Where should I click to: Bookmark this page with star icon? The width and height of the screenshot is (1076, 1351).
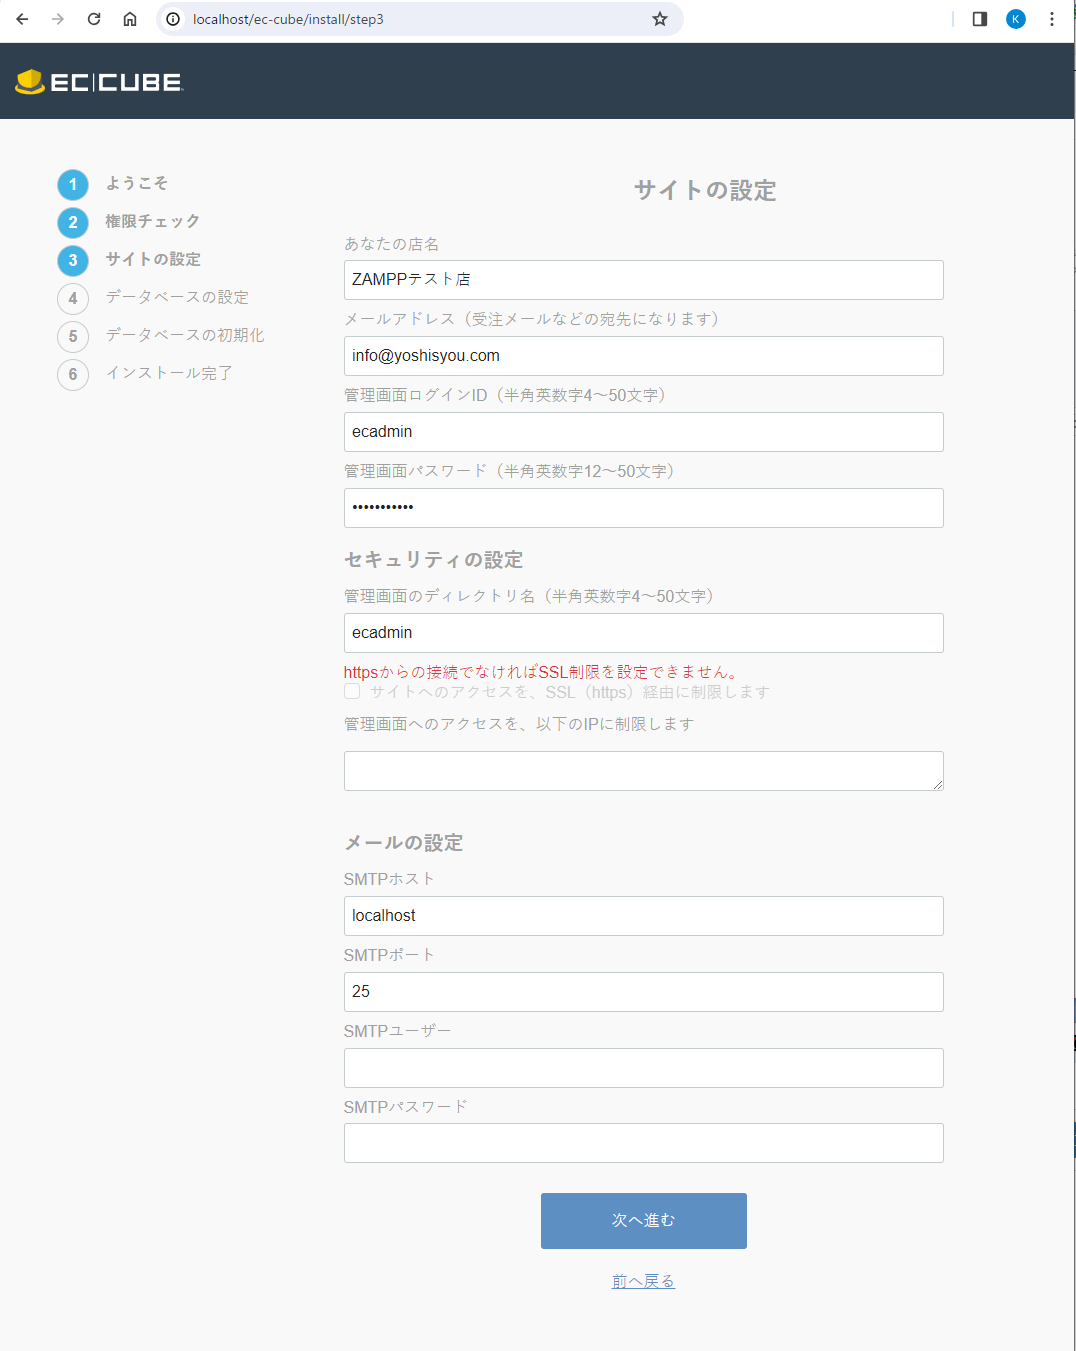point(660,19)
